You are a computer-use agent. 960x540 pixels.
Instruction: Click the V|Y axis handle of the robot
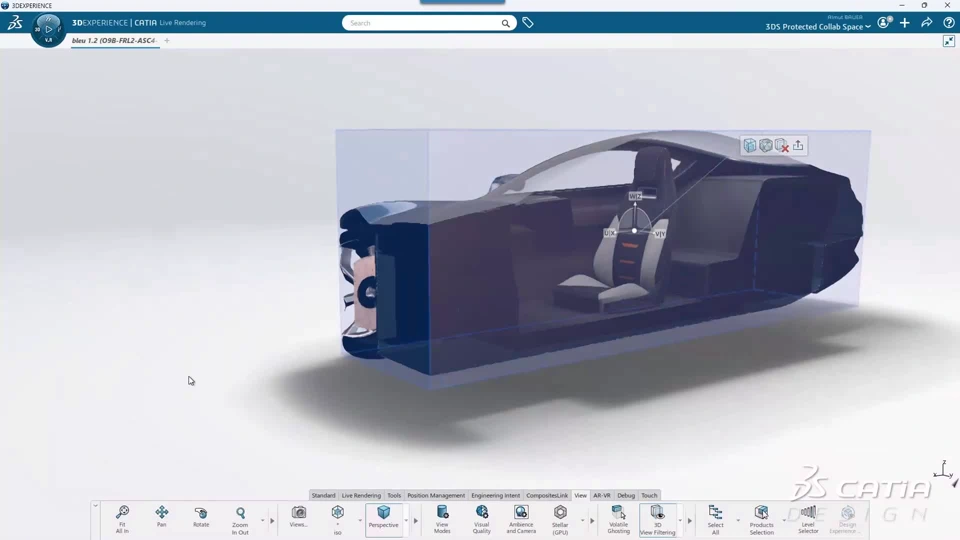click(x=659, y=234)
